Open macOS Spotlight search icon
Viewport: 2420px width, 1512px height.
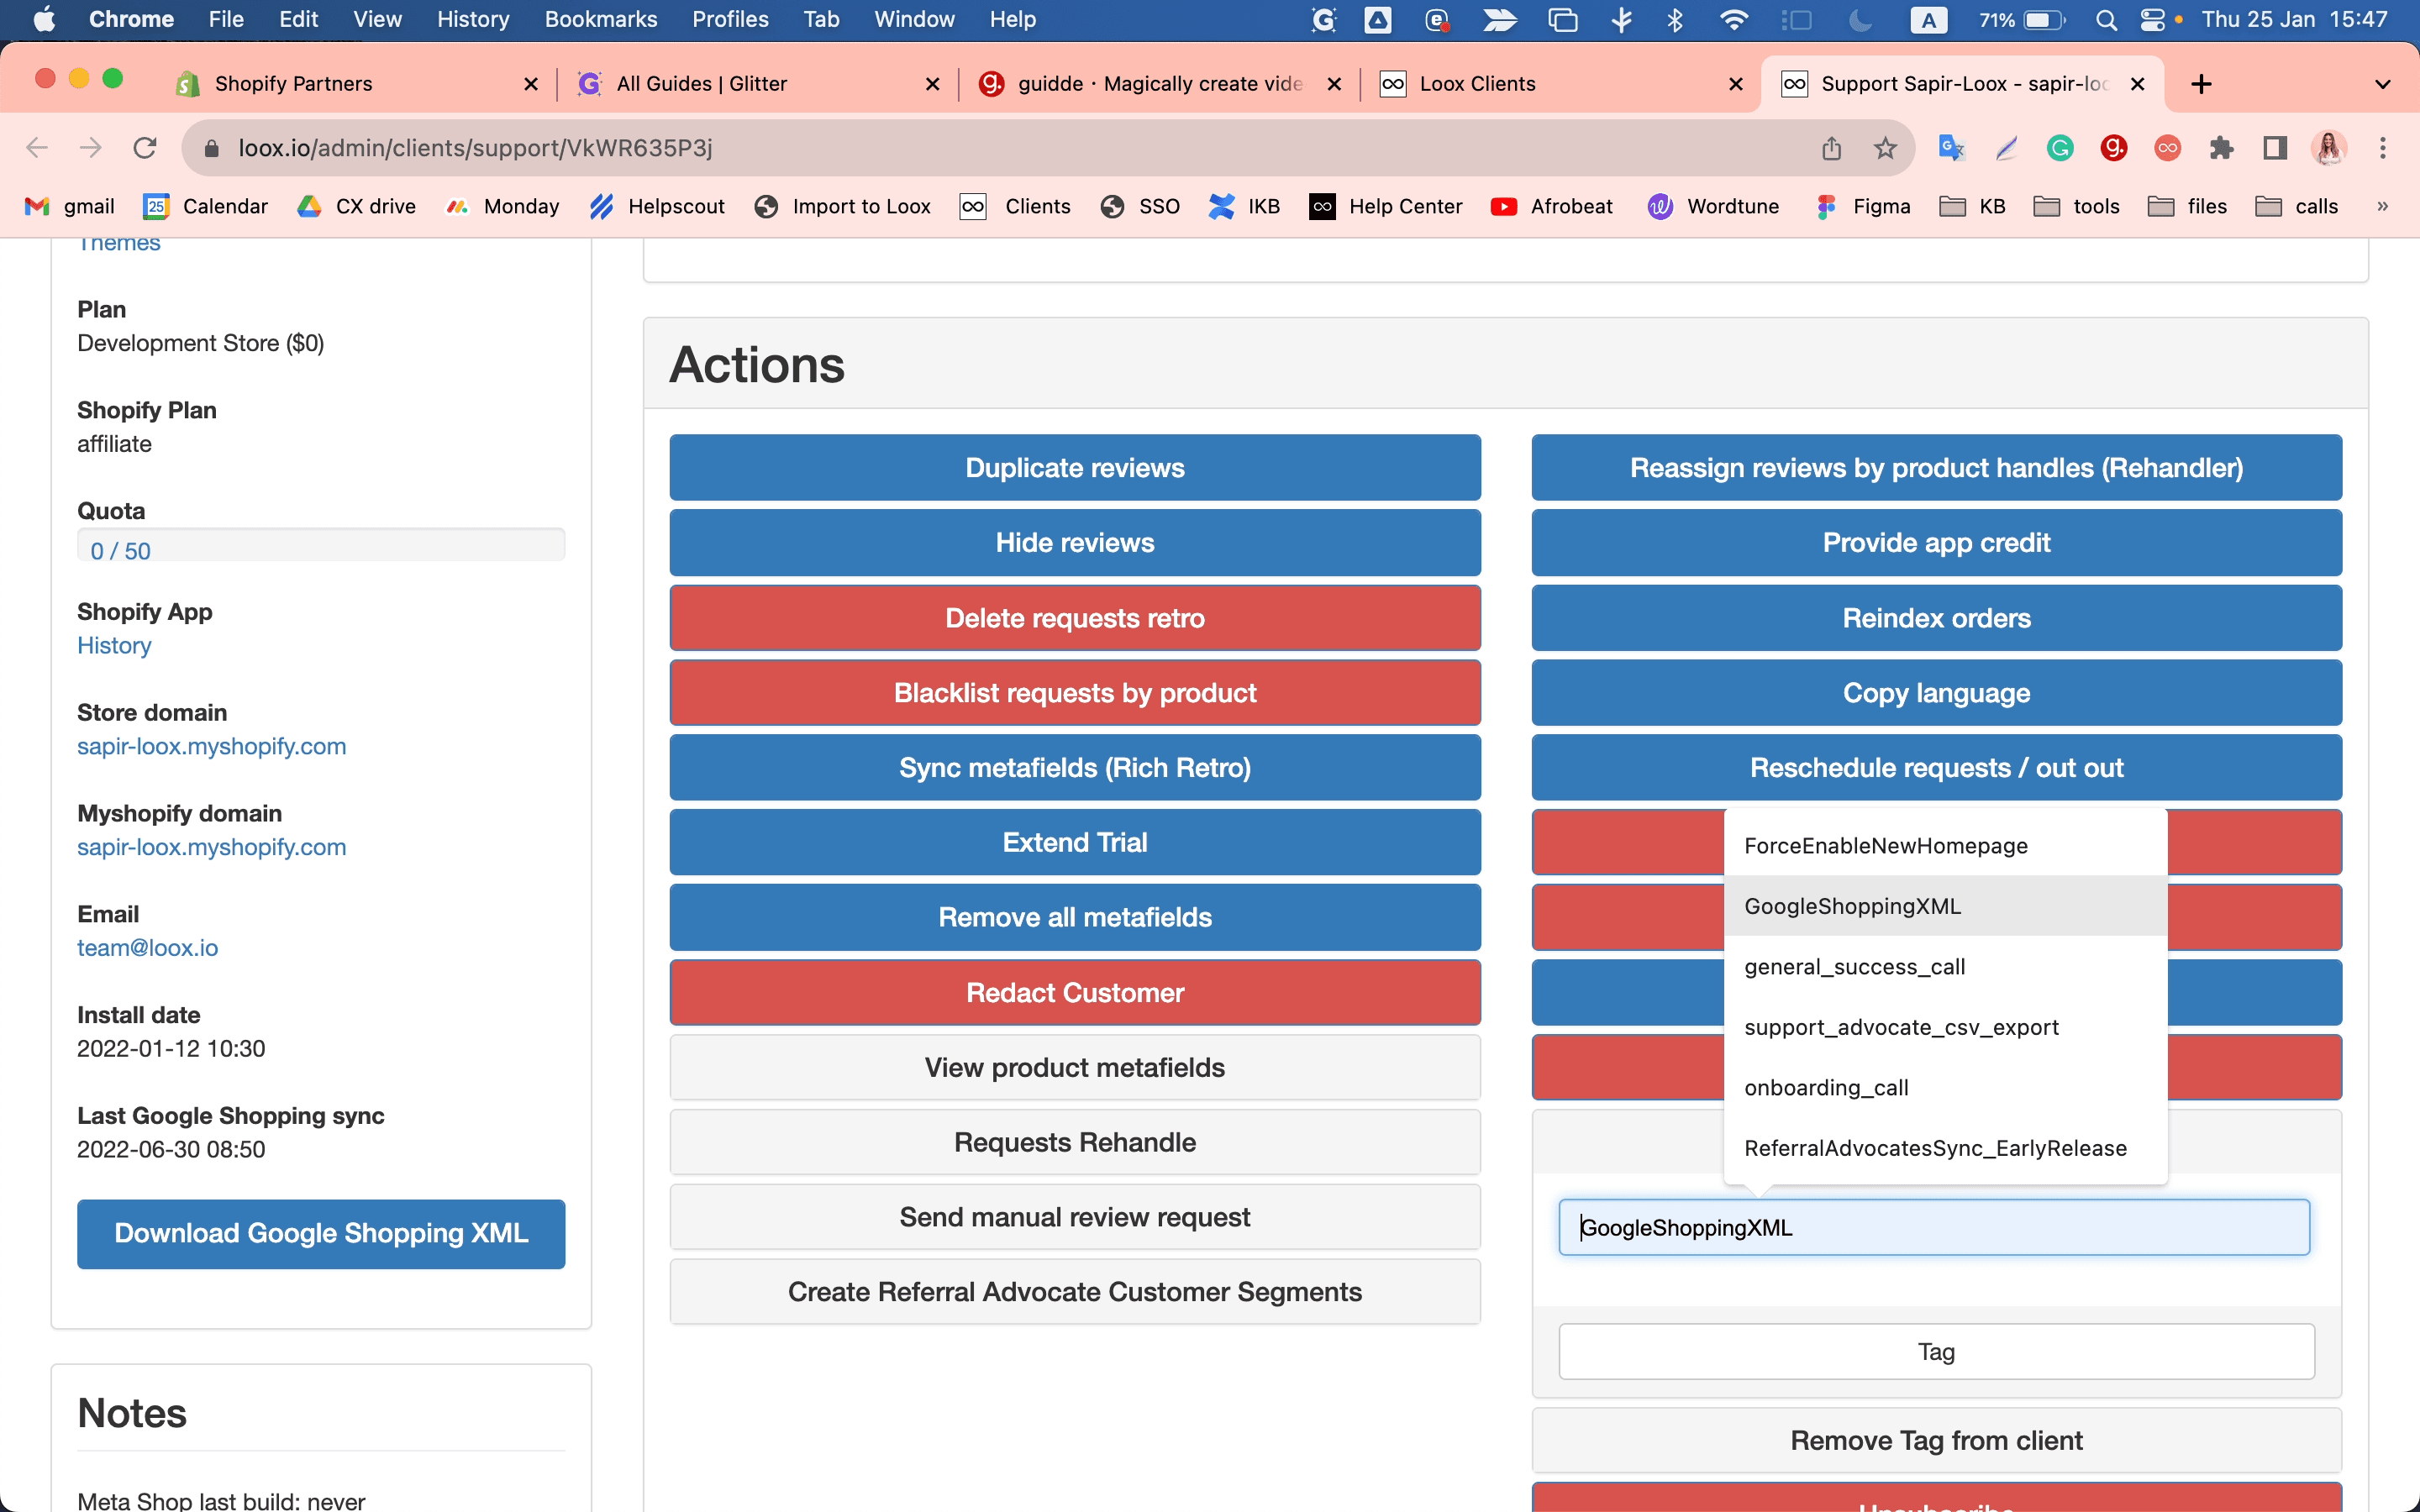point(2105,19)
